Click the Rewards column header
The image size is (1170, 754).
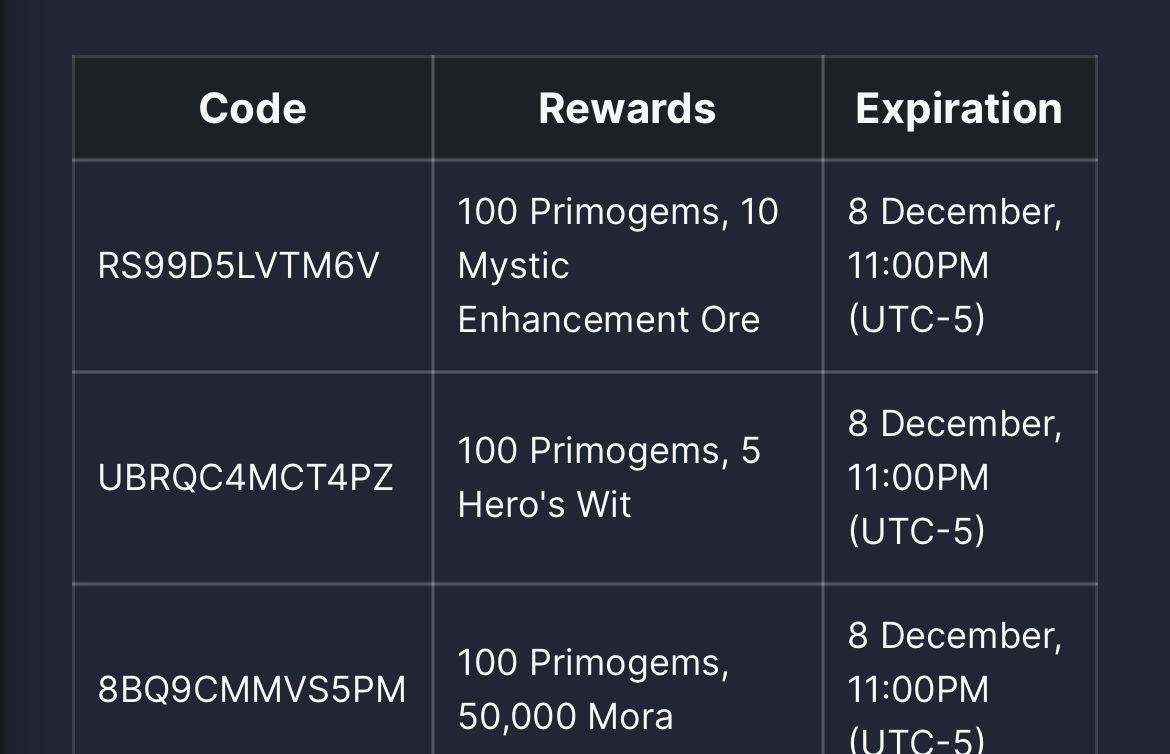click(x=627, y=108)
